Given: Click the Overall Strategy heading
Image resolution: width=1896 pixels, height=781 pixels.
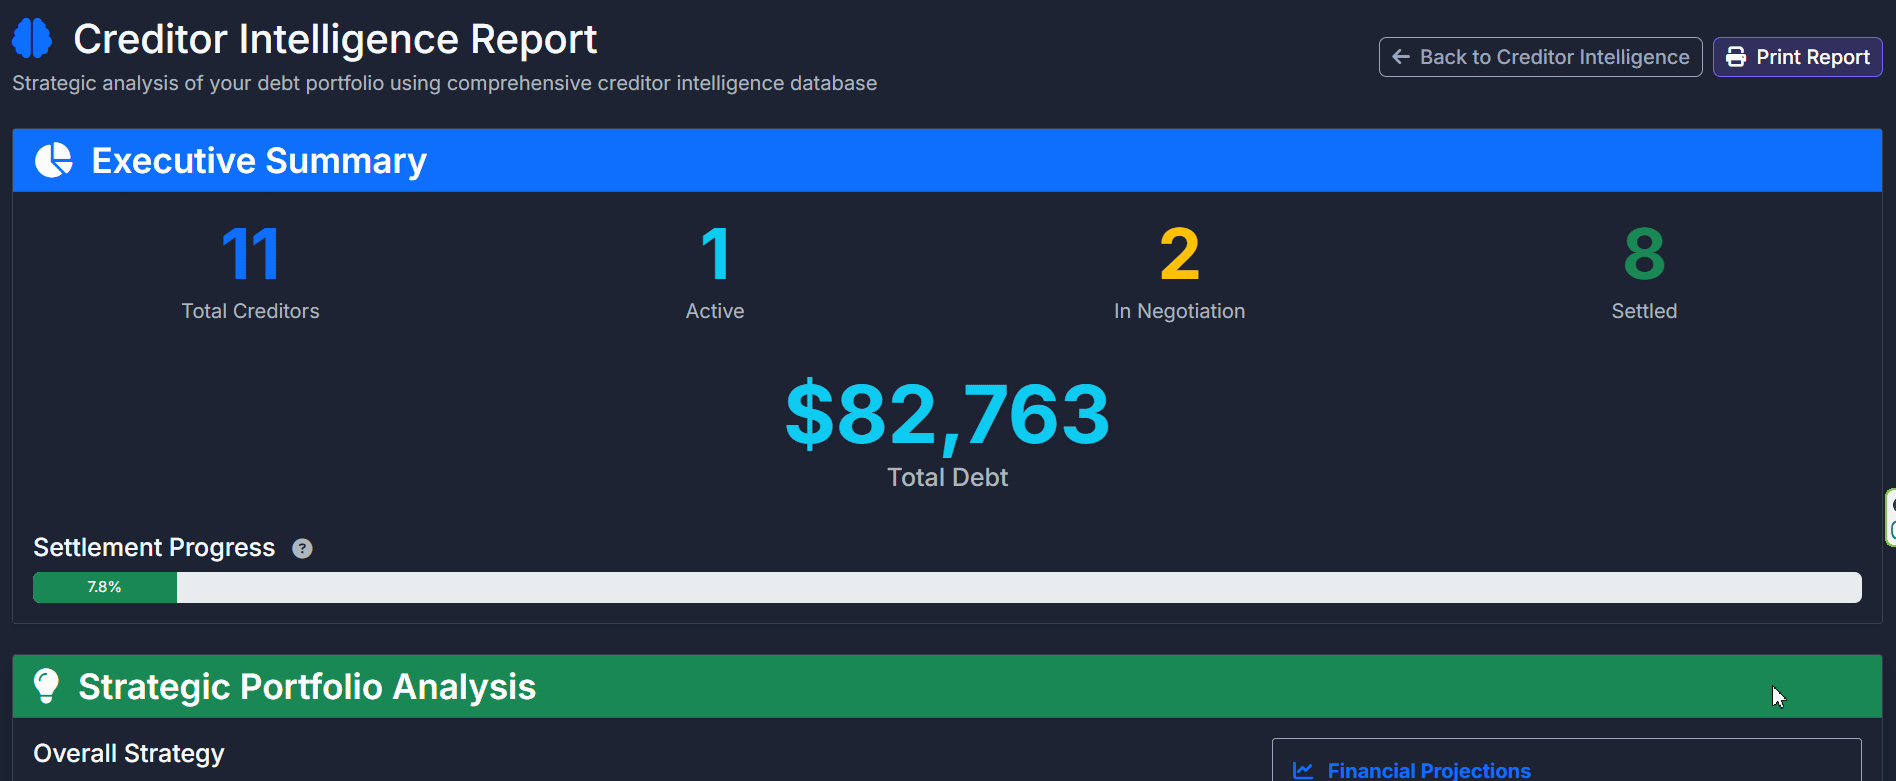Looking at the screenshot, I should point(129,753).
